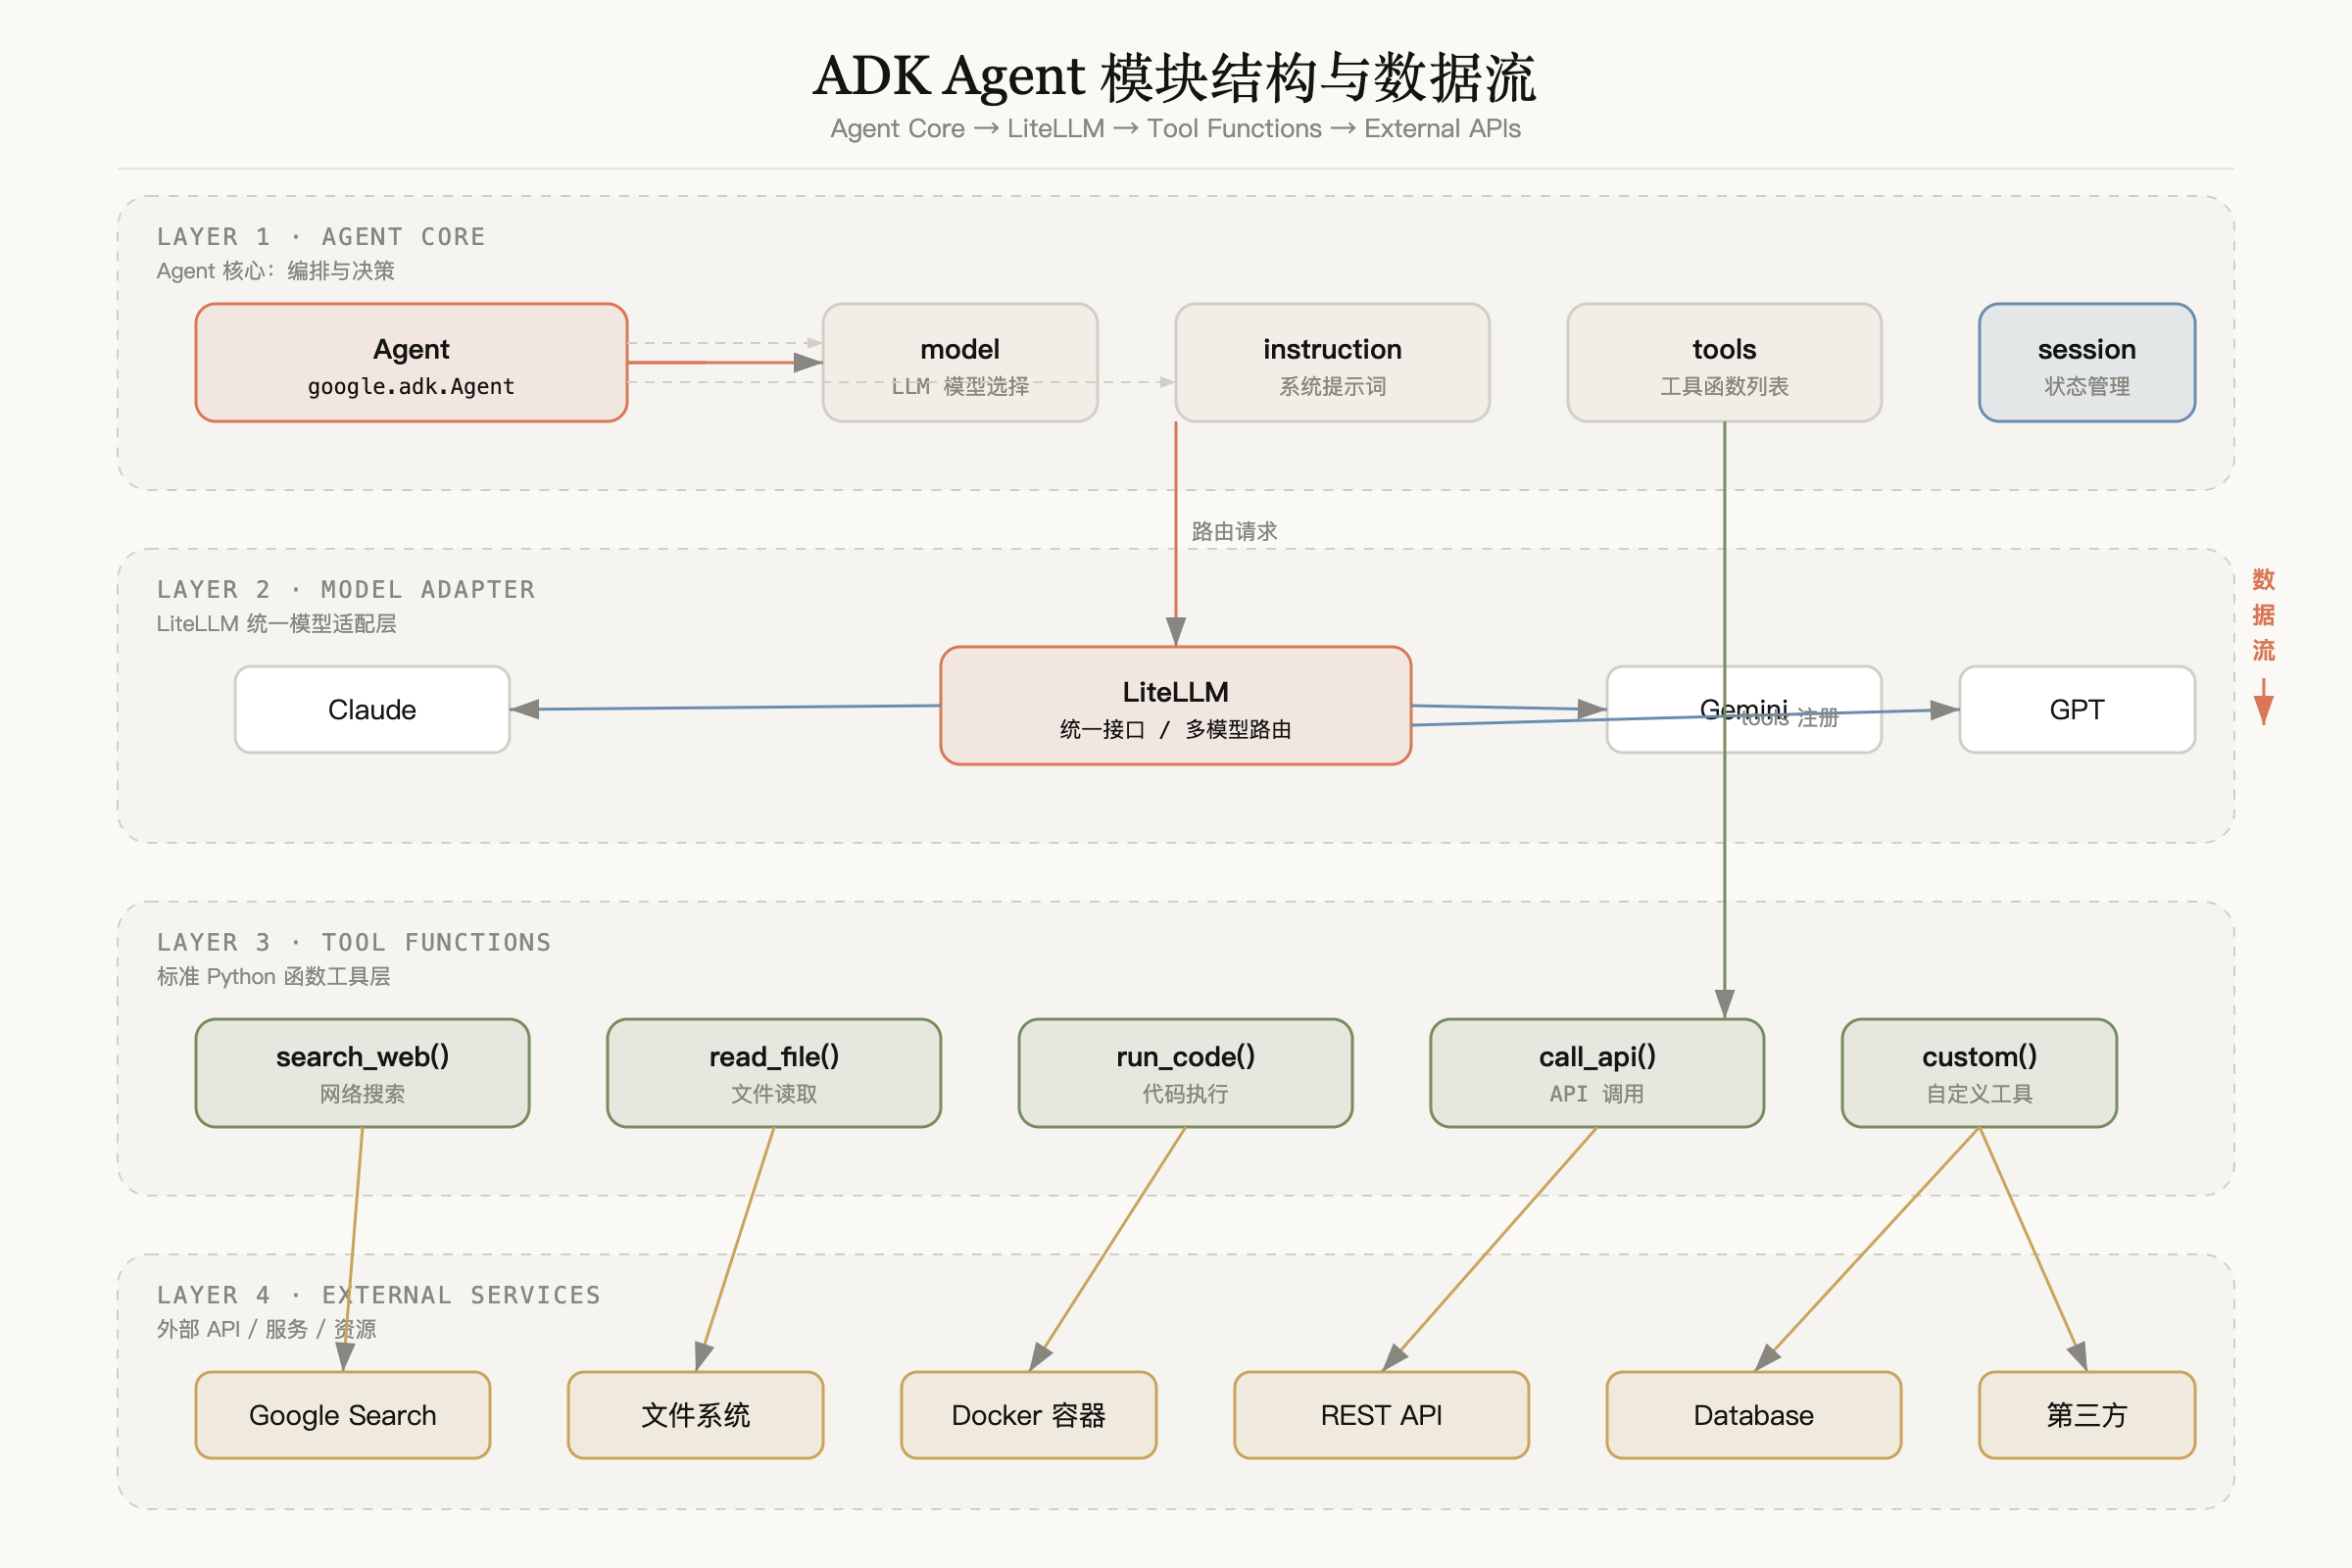Image resolution: width=2352 pixels, height=1568 pixels.
Task: Select the 文件系统 service box
Action: click(x=695, y=1415)
